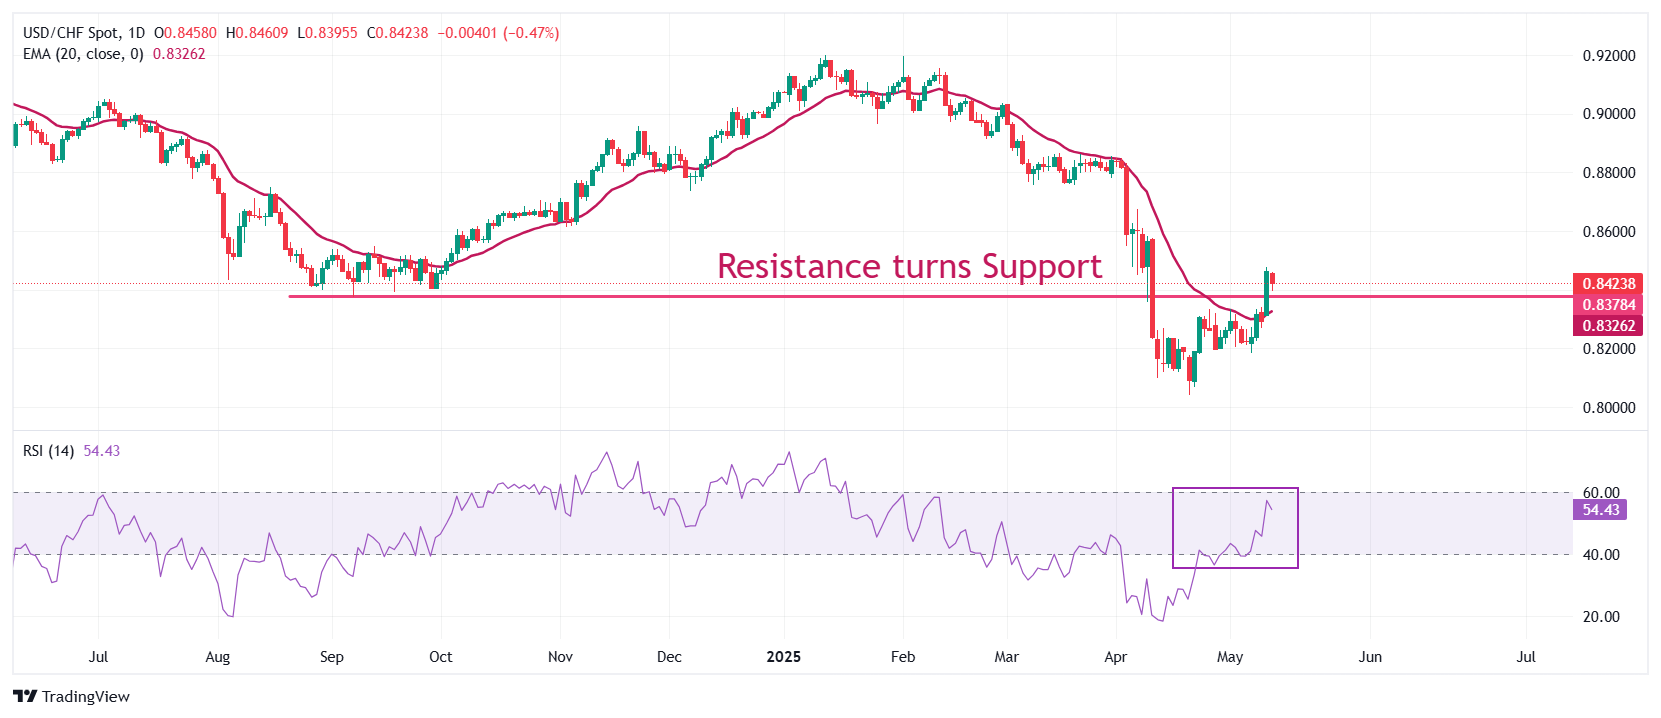Screen dimensions: 1661x718
Task: Click the negative change value −0.00401 (−0.47%)
Action: (x=498, y=33)
